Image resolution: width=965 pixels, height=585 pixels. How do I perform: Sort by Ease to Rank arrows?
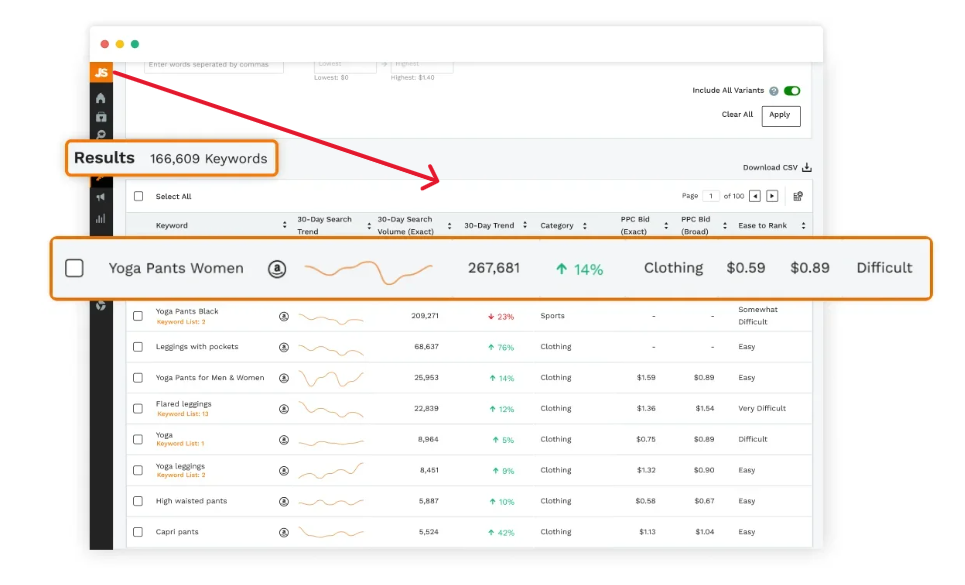(803, 226)
